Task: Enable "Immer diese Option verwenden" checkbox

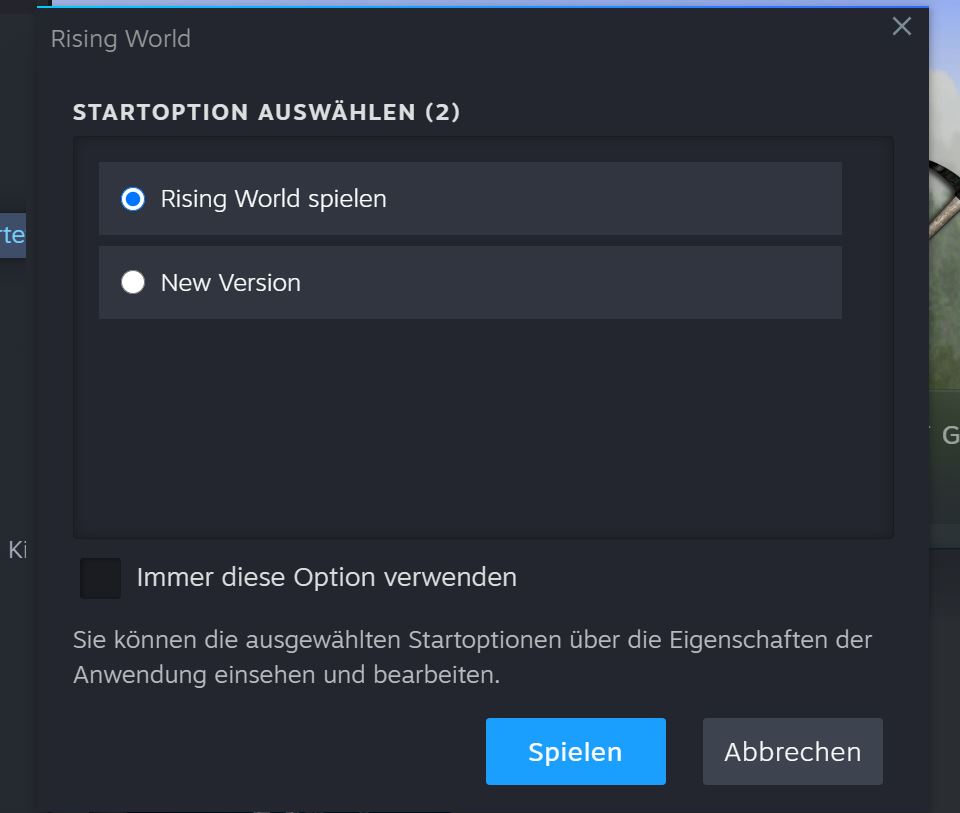Action: pyautogui.click(x=100, y=578)
